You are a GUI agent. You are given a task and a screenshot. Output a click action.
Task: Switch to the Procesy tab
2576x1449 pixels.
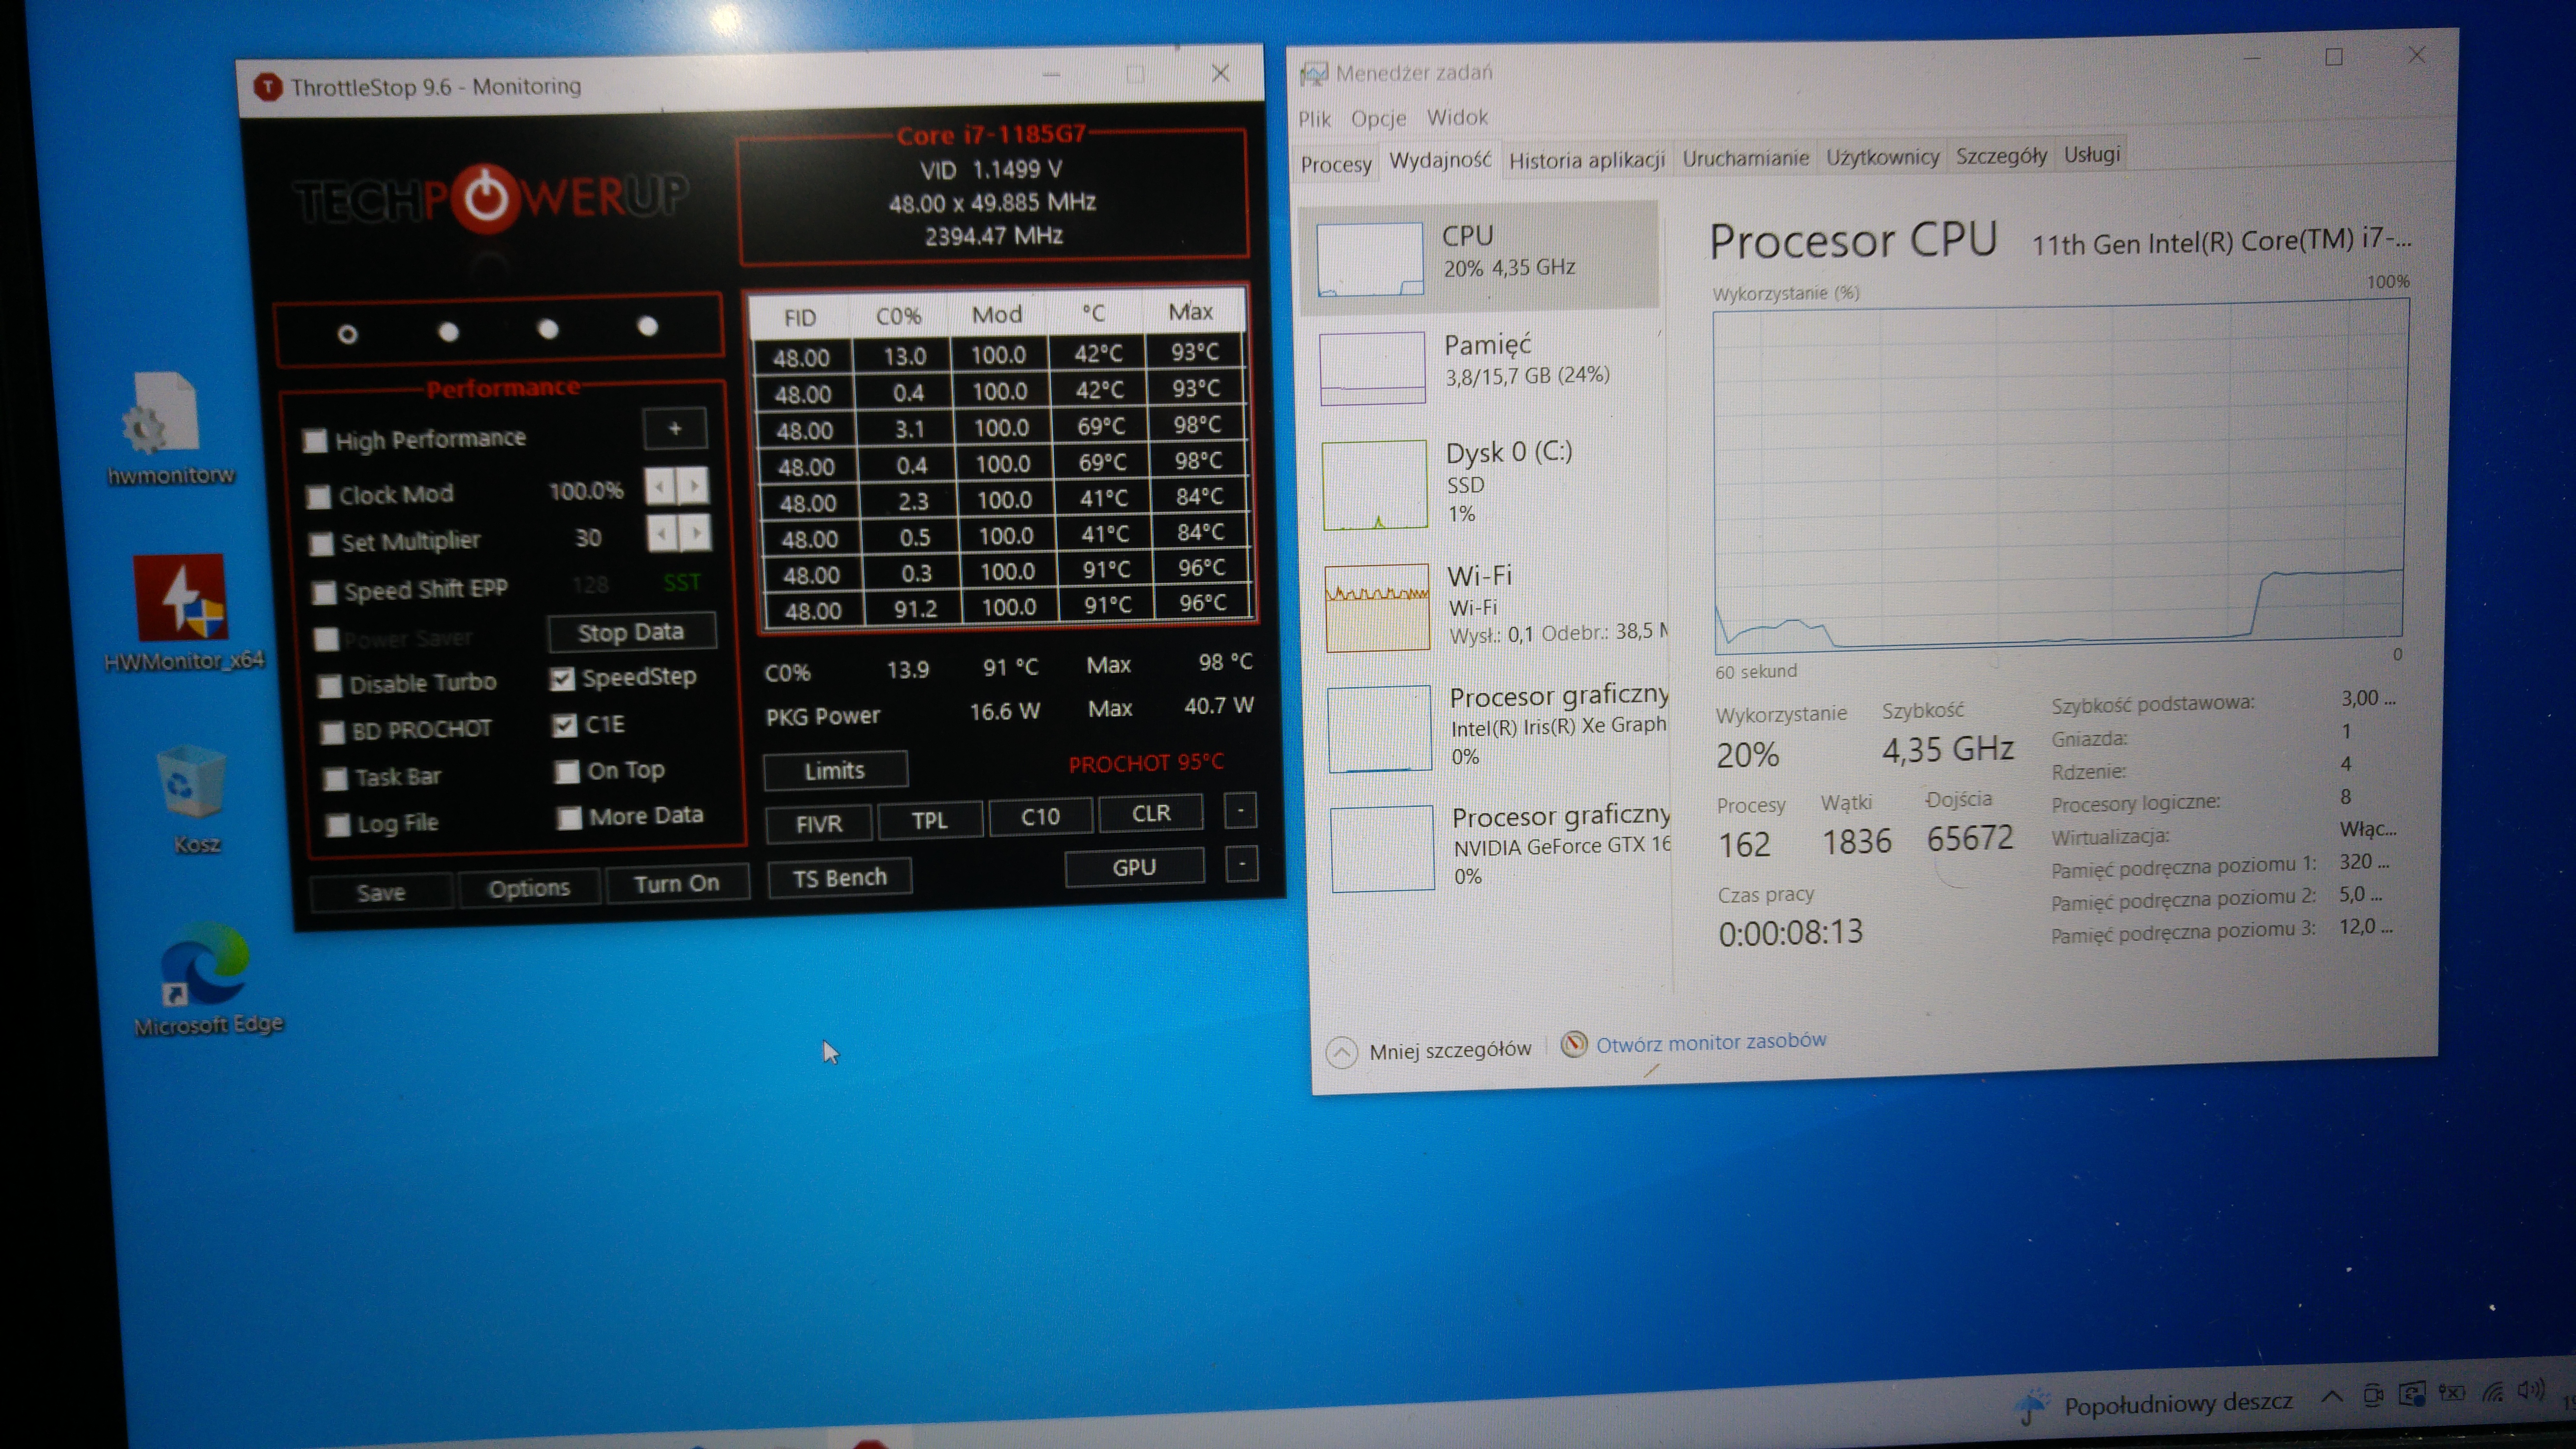pyautogui.click(x=1336, y=164)
